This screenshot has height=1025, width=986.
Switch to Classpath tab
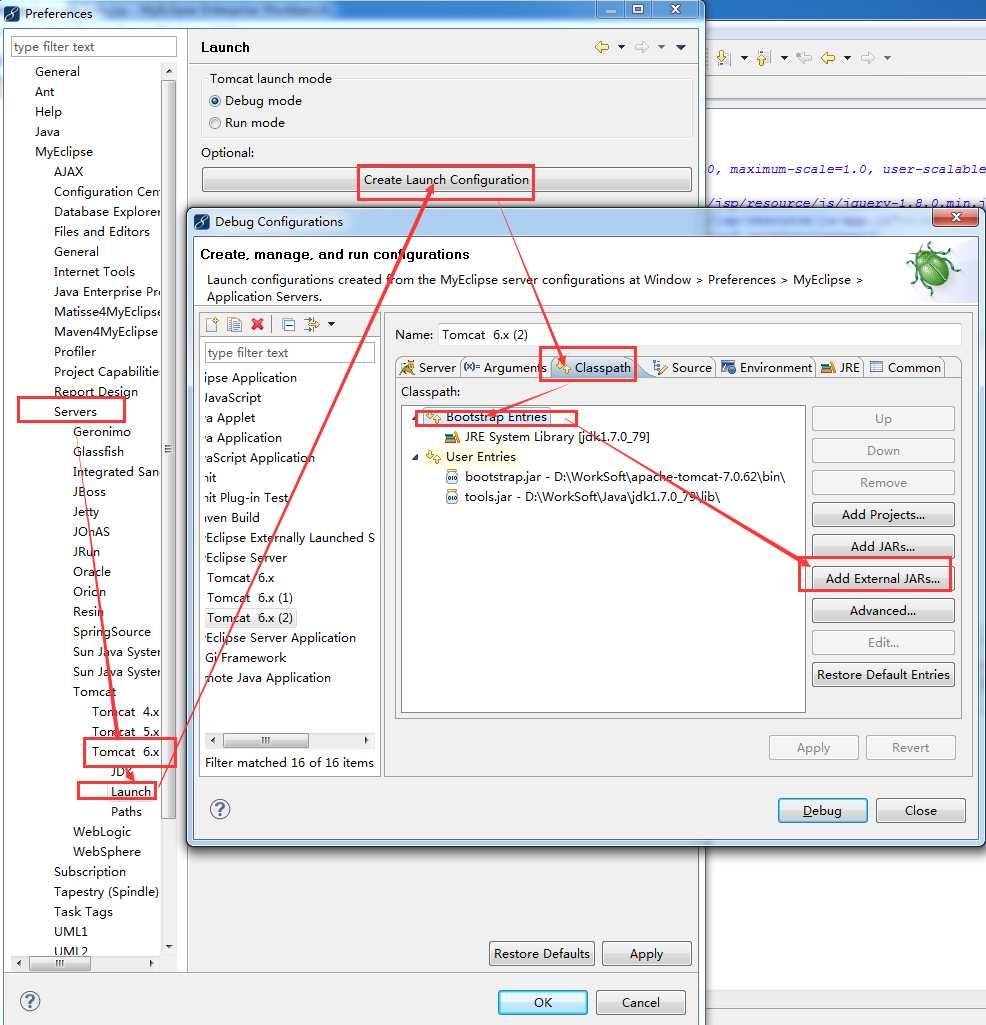(x=594, y=367)
